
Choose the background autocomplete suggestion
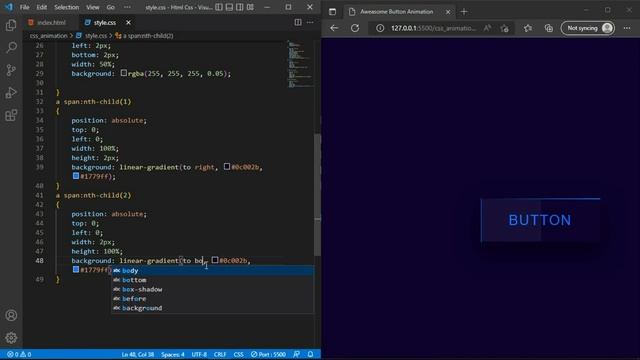[x=213, y=308]
